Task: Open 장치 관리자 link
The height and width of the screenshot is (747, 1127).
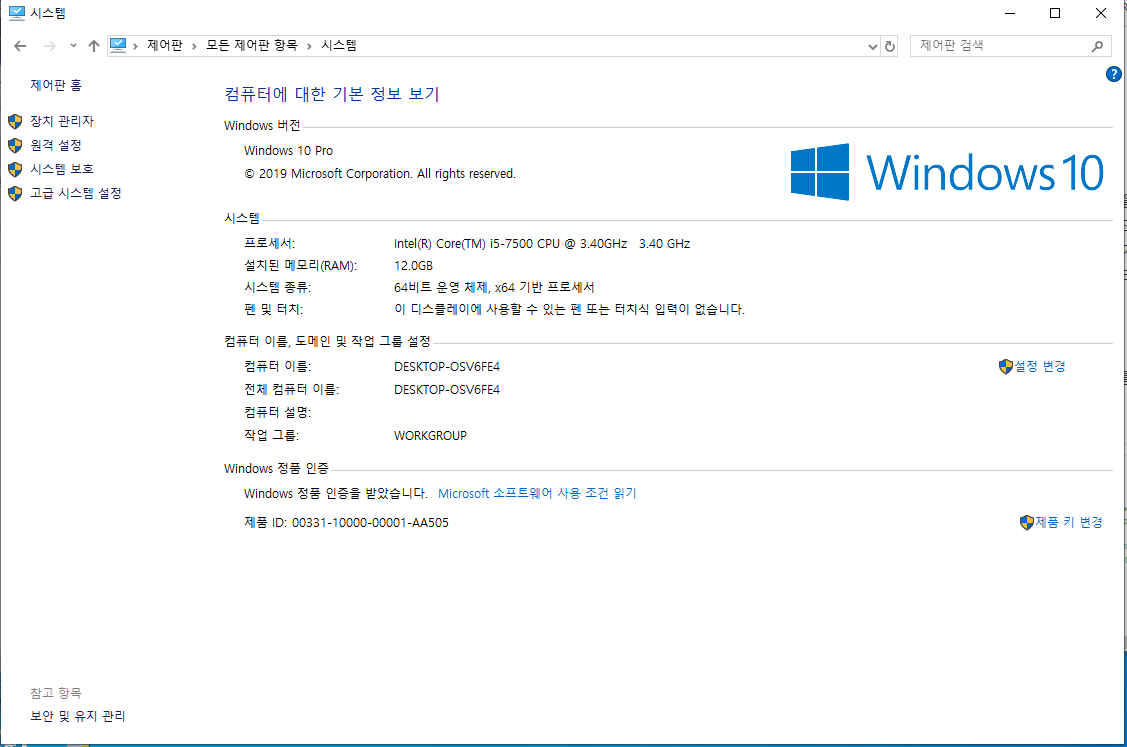Action: pyautogui.click(x=62, y=122)
